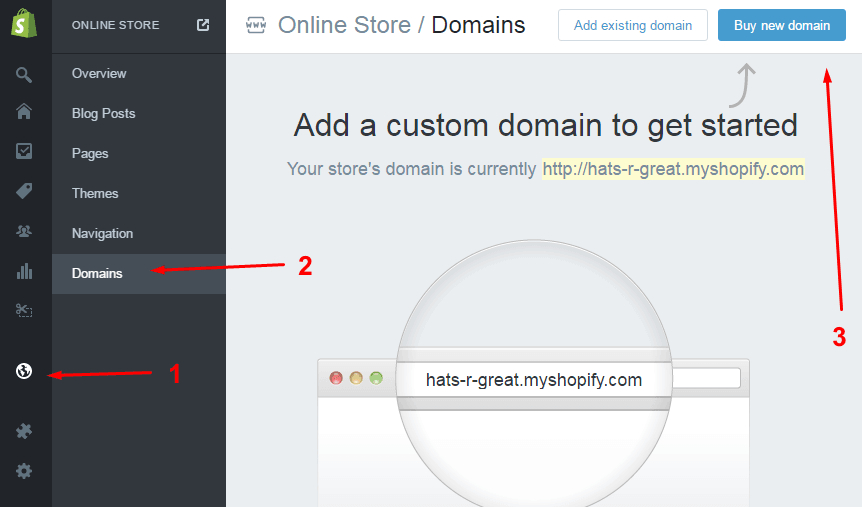The width and height of the screenshot is (862, 507).
Task: Open Themes section
Action: tap(95, 194)
